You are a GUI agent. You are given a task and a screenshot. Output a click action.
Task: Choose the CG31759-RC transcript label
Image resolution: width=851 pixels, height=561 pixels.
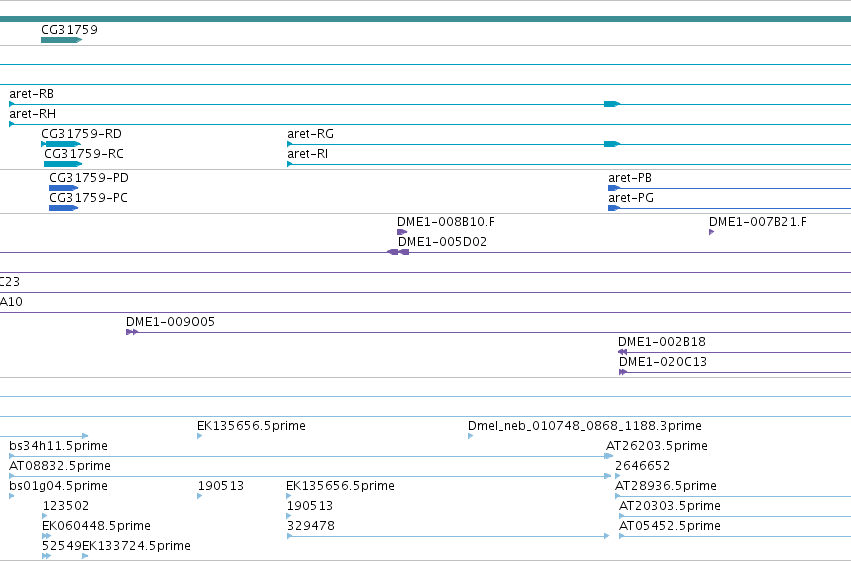84,154
